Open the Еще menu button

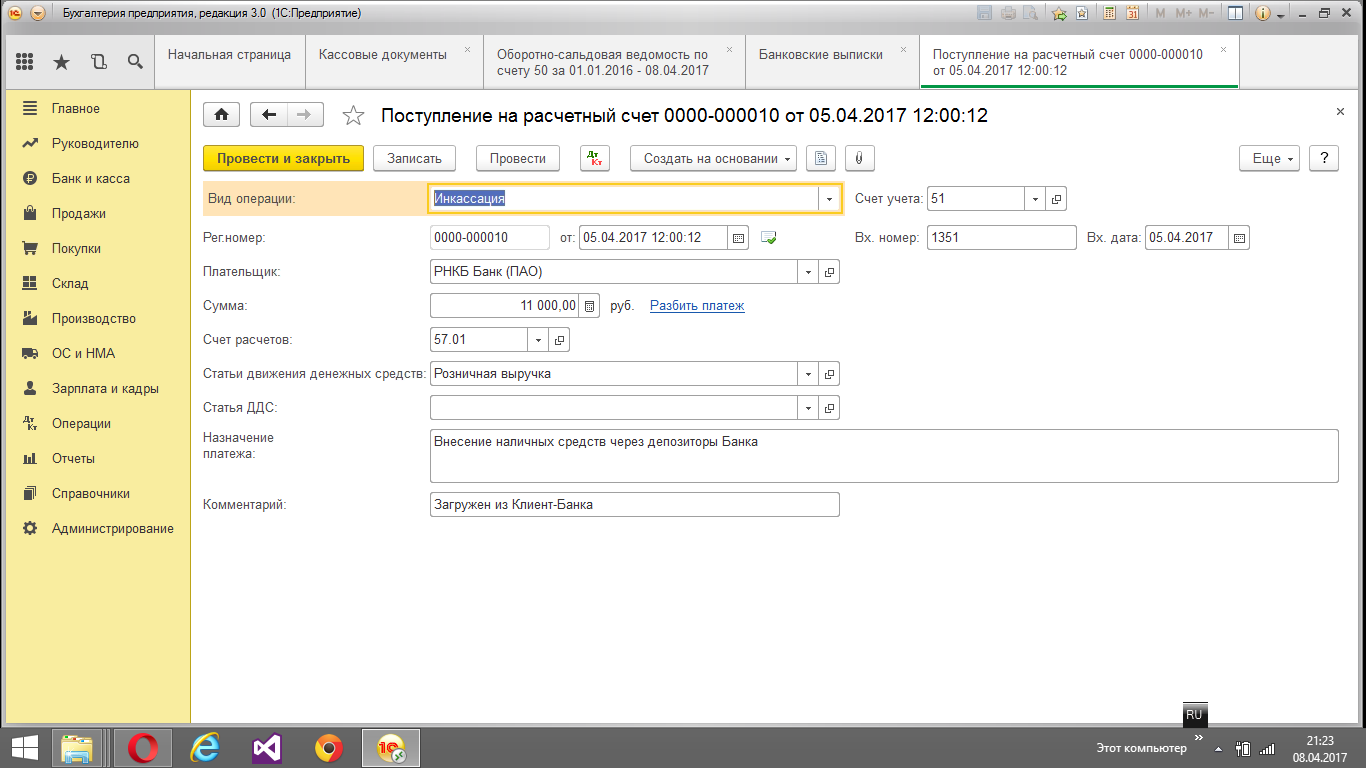click(1268, 158)
